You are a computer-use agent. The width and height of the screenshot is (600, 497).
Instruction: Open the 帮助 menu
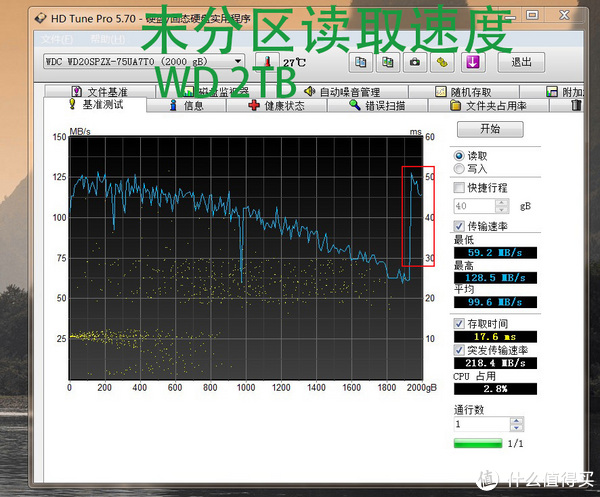108,39
